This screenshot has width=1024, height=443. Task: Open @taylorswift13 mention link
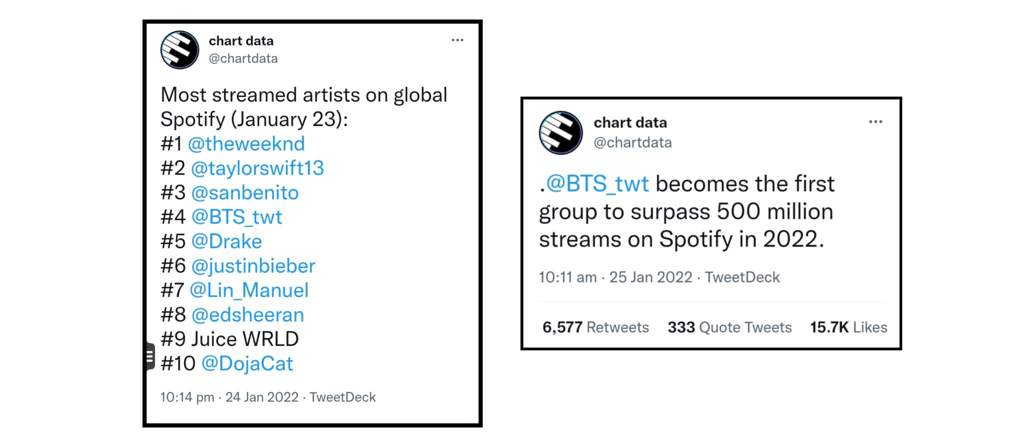click(257, 169)
